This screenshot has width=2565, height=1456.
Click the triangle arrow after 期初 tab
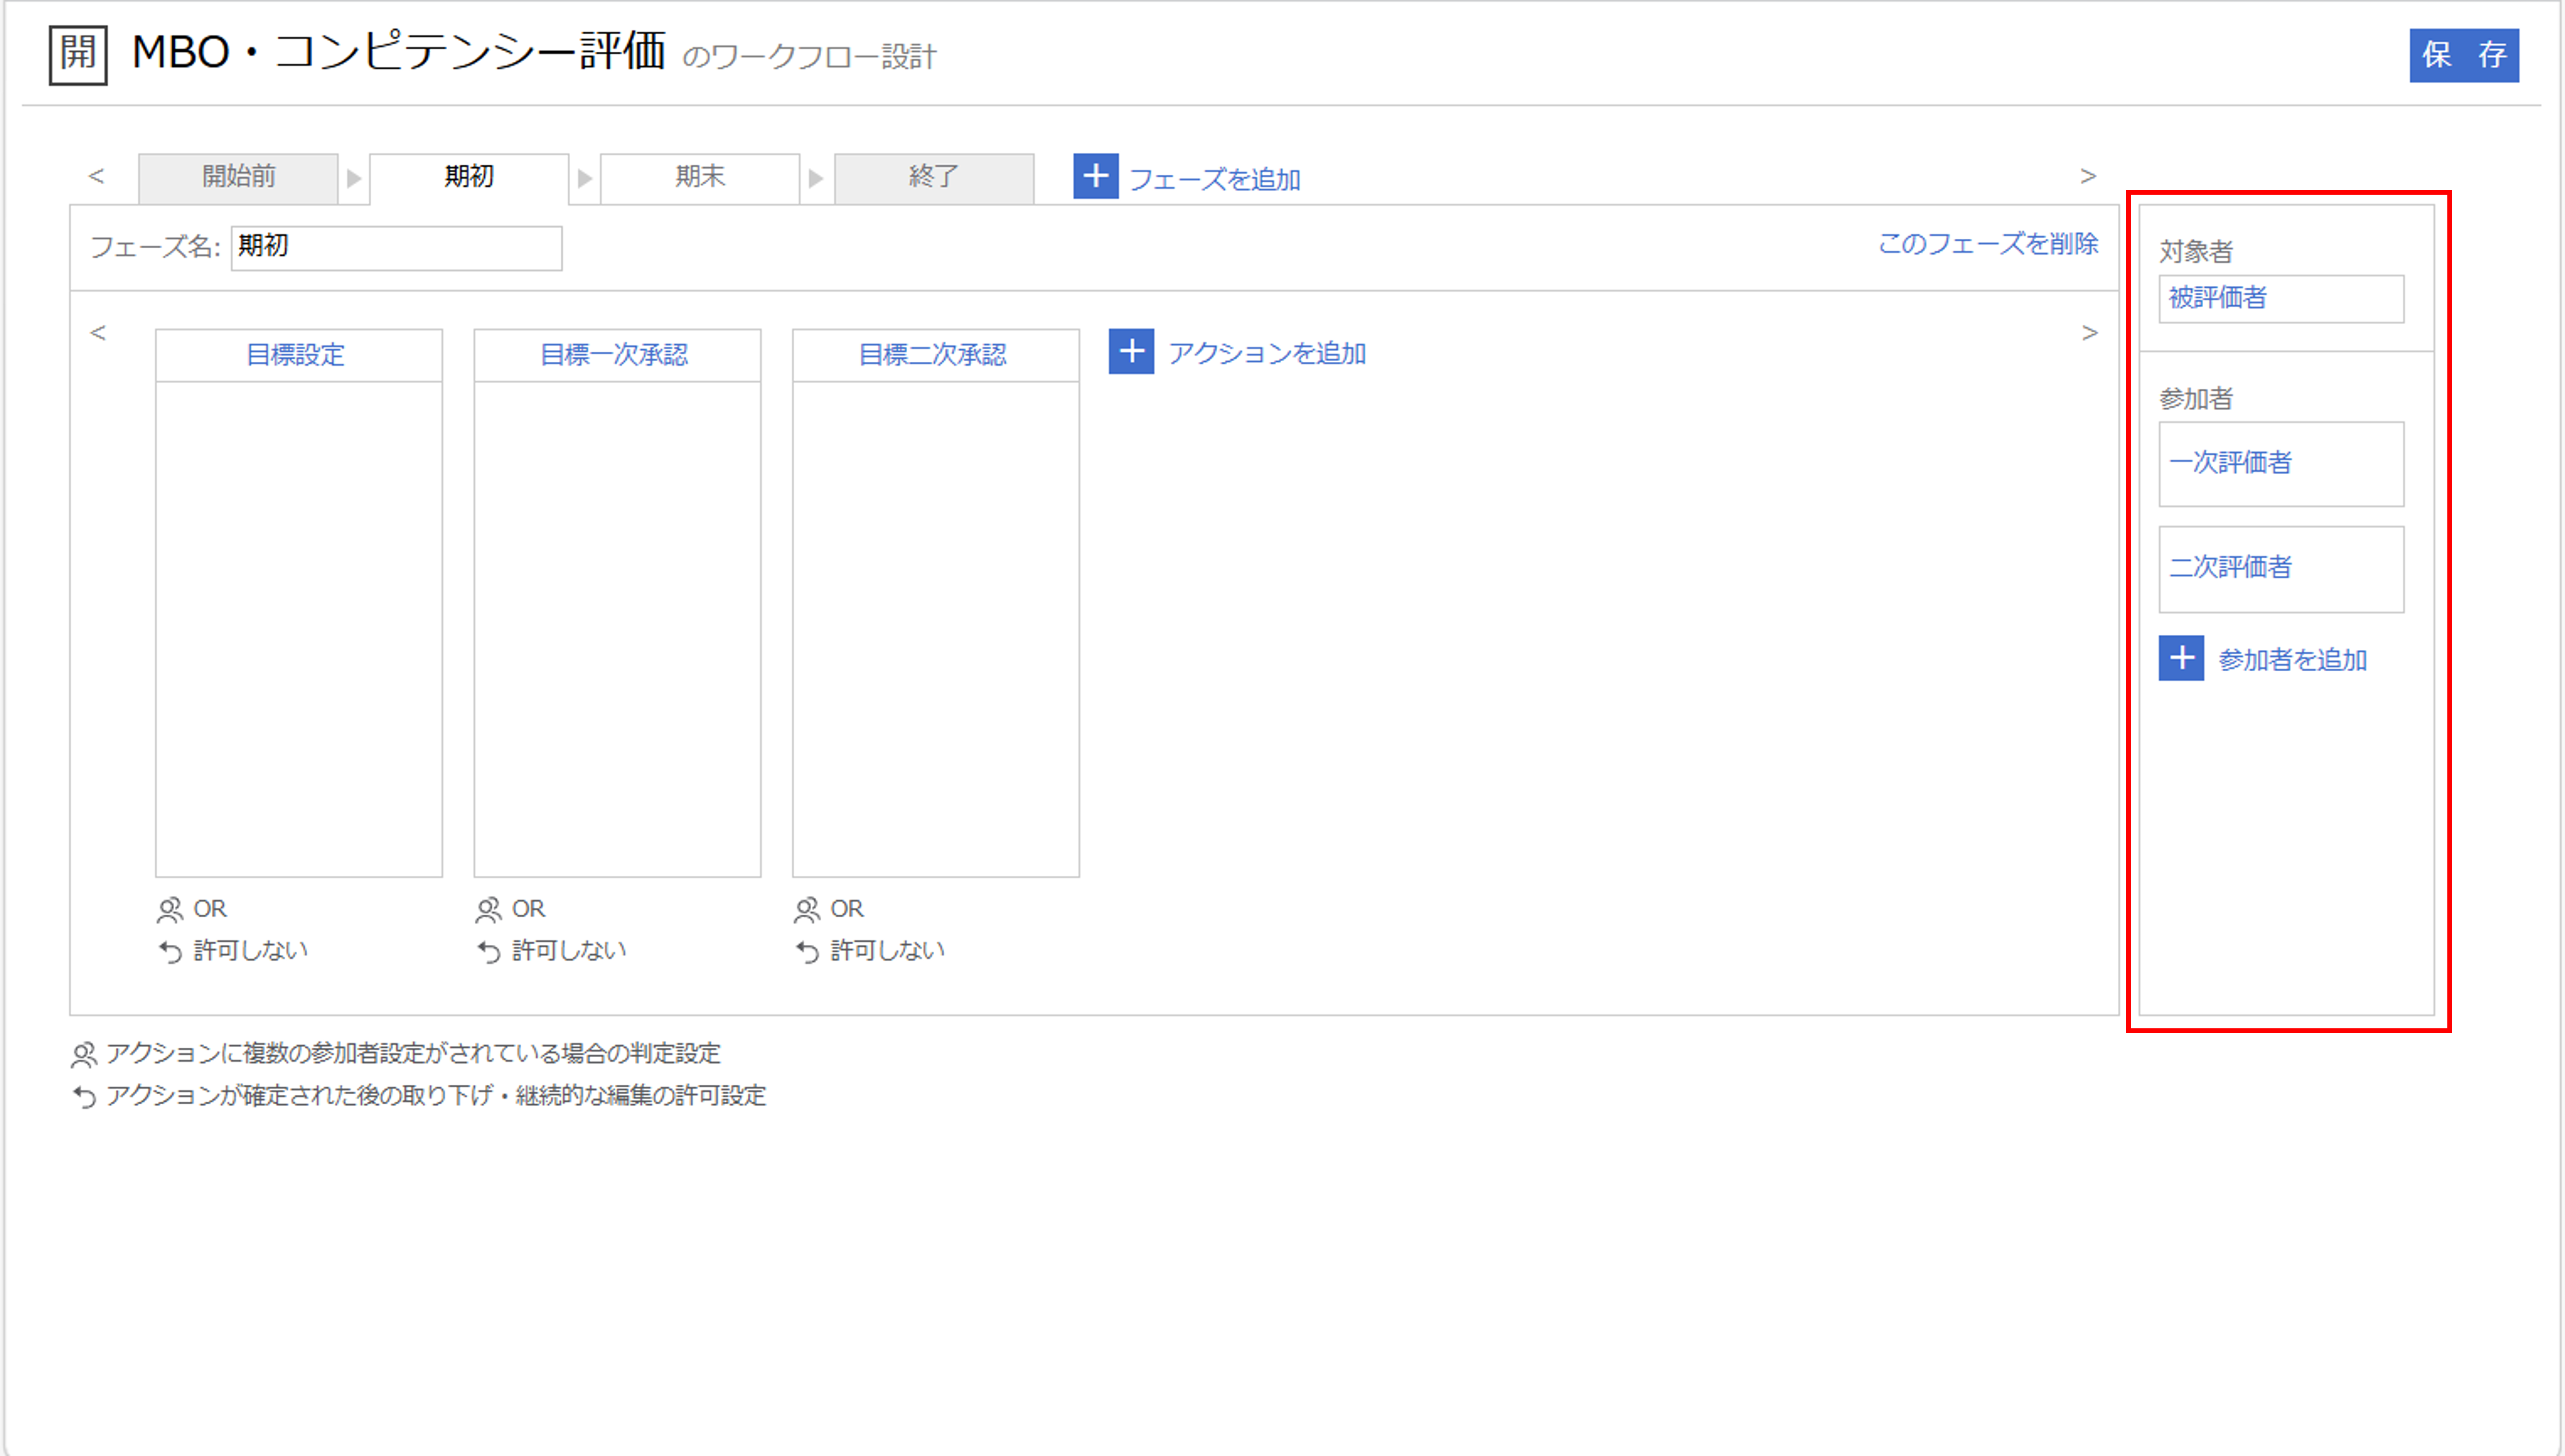585,179
